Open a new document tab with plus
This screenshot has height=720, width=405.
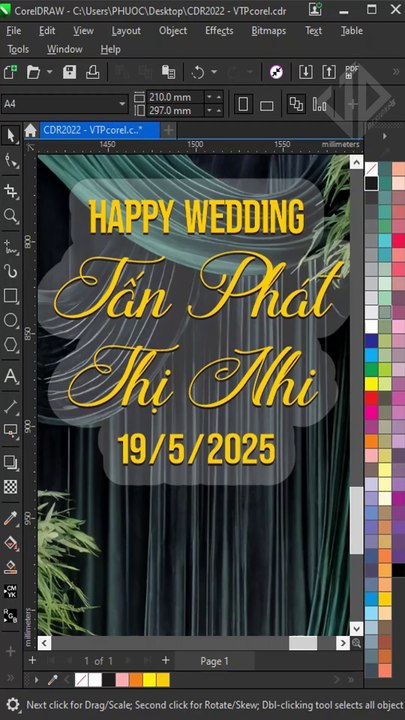pos(169,130)
